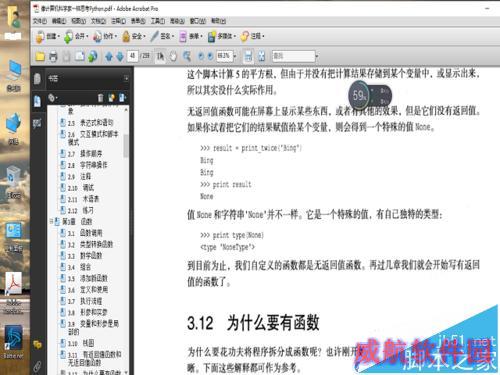500x375 pixels.
Task: Go to the next page with the down arrow
Action: point(120,56)
